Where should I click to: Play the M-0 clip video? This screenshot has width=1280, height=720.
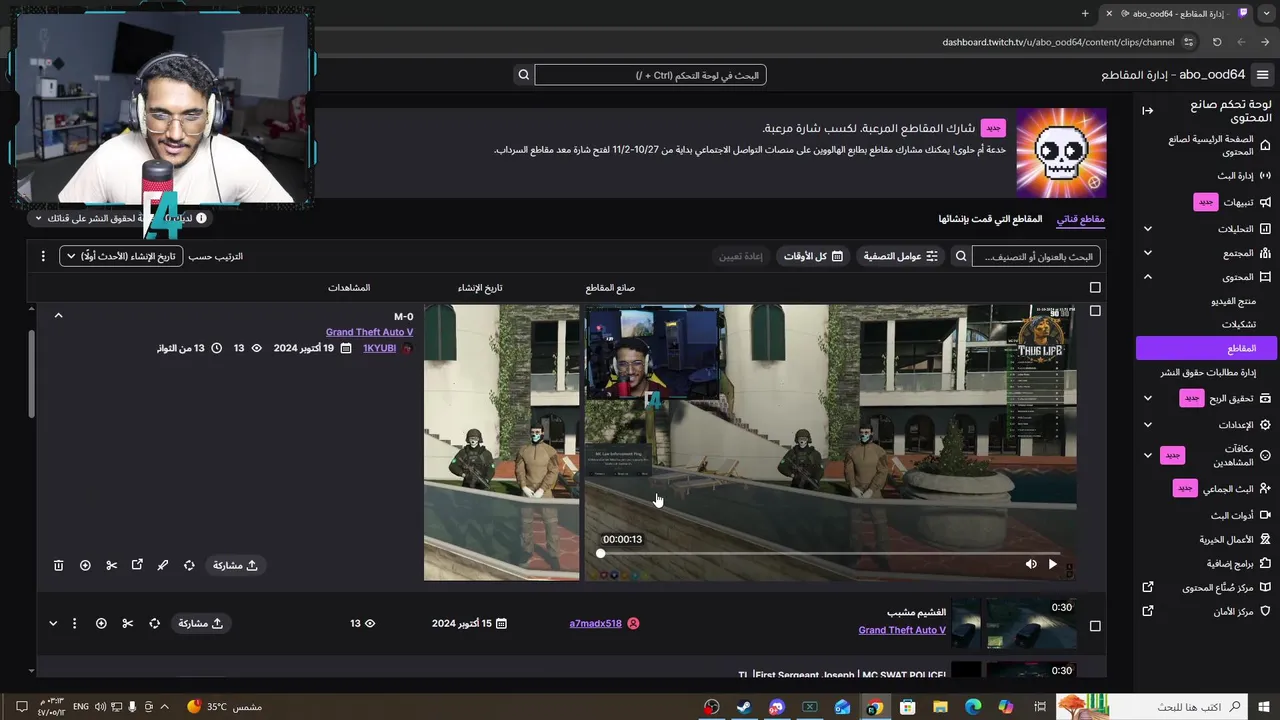pos(1052,564)
